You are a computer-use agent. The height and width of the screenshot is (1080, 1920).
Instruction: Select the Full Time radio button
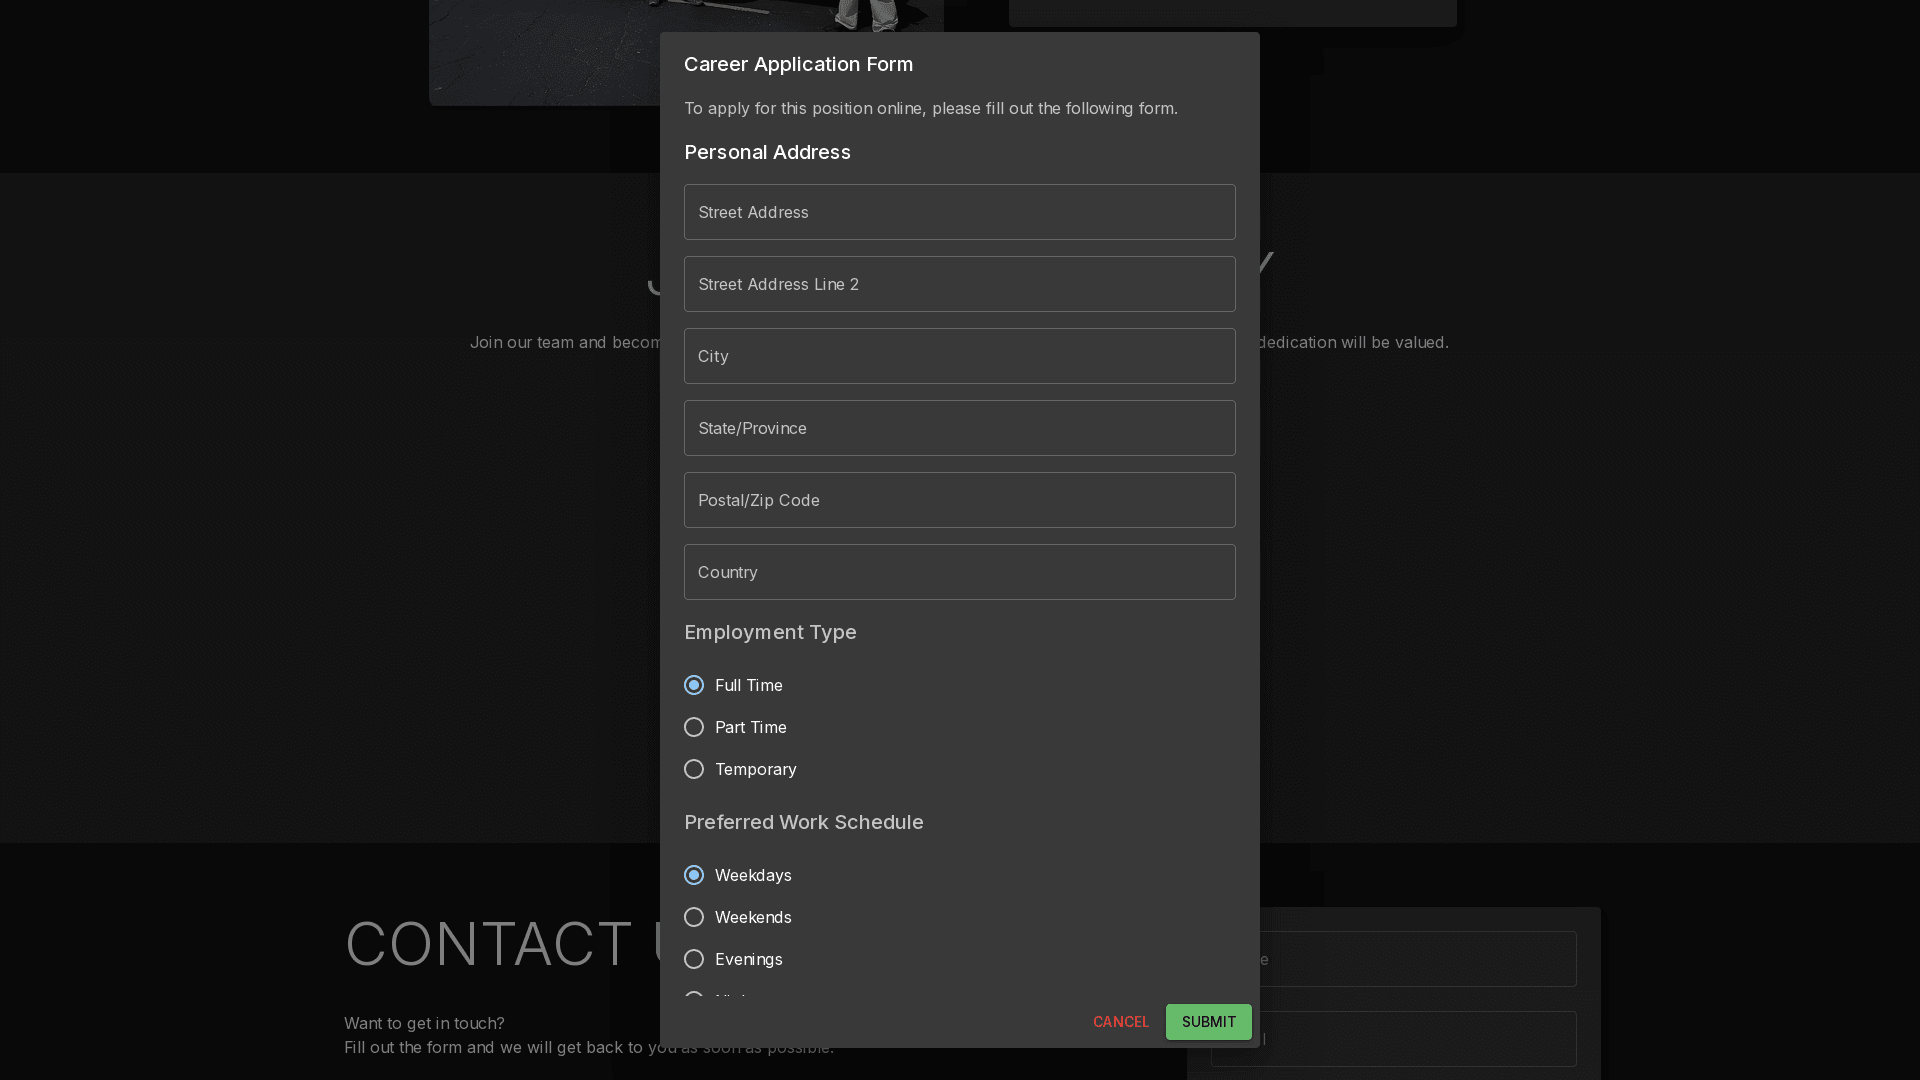click(694, 685)
